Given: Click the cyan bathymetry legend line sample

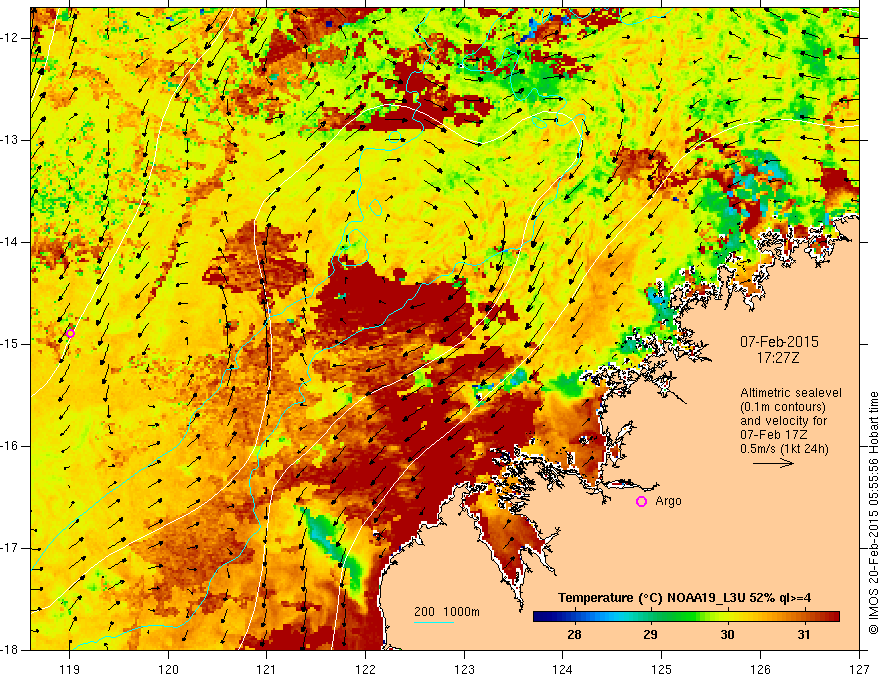Looking at the screenshot, I should point(434,622).
